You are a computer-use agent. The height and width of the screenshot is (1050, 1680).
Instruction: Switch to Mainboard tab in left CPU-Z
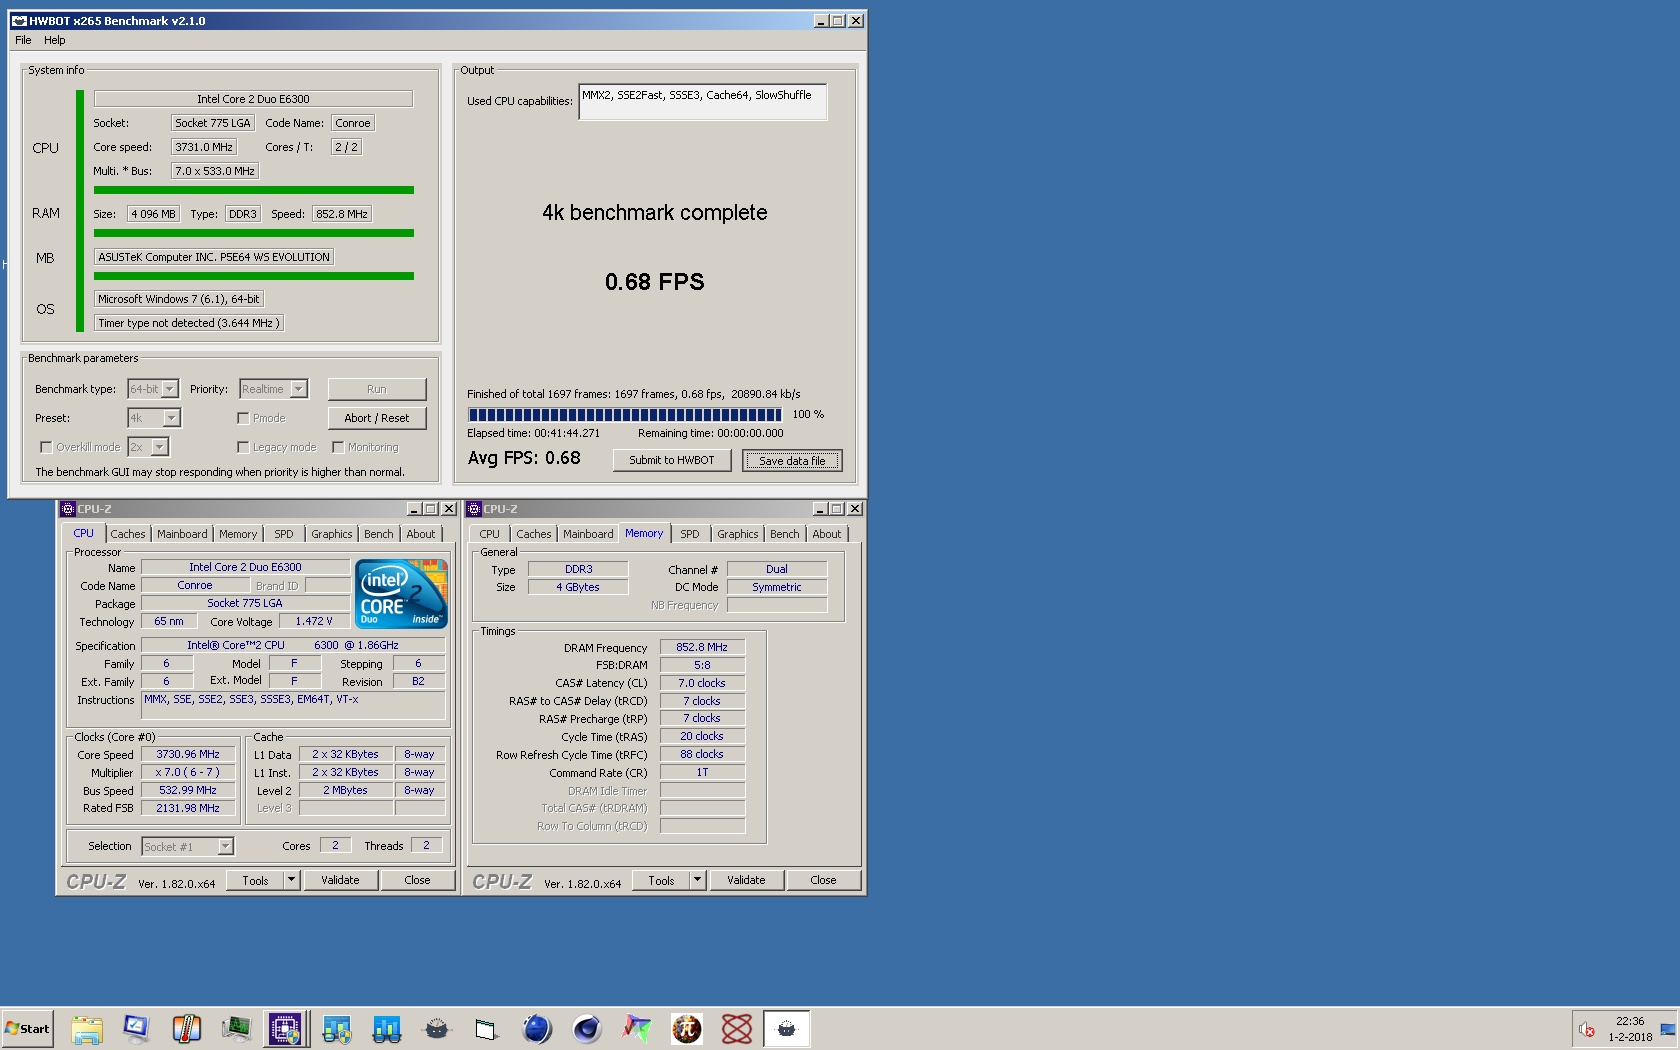point(182,534)
